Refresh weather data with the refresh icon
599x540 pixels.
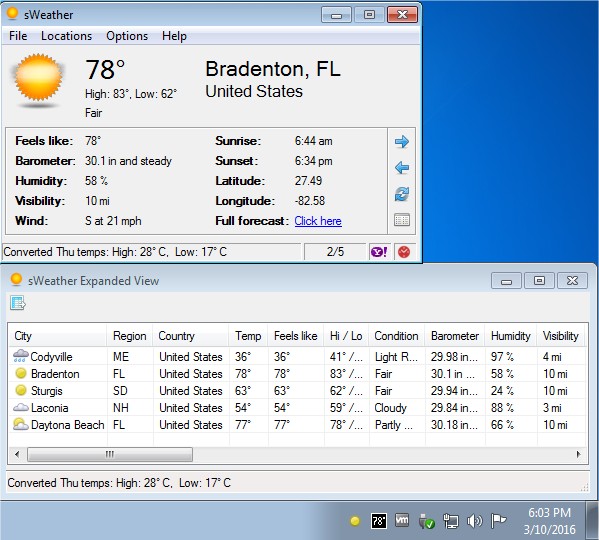[401, 194]
